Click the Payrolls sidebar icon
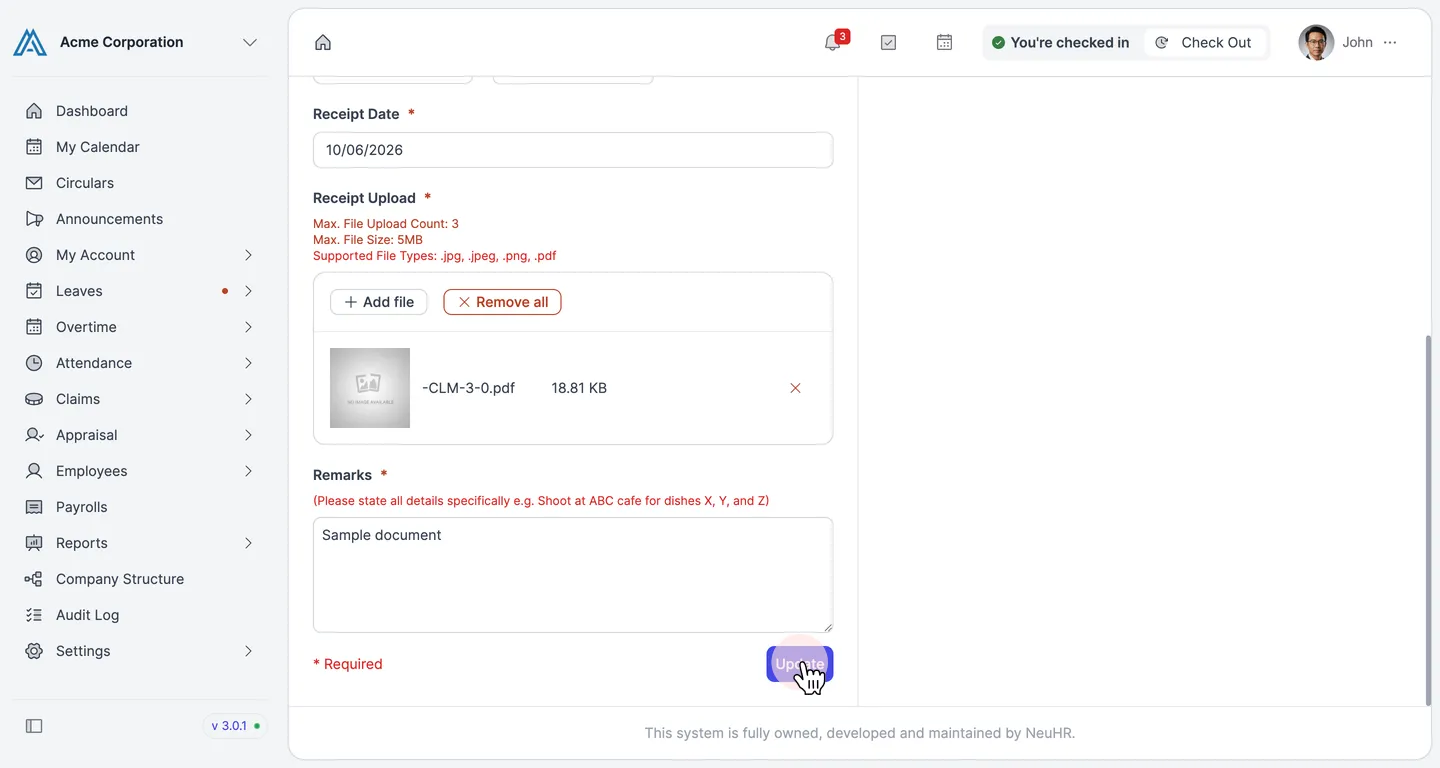Image resolution: width=1440 pixels, height=768 pixels. [34, 507]
